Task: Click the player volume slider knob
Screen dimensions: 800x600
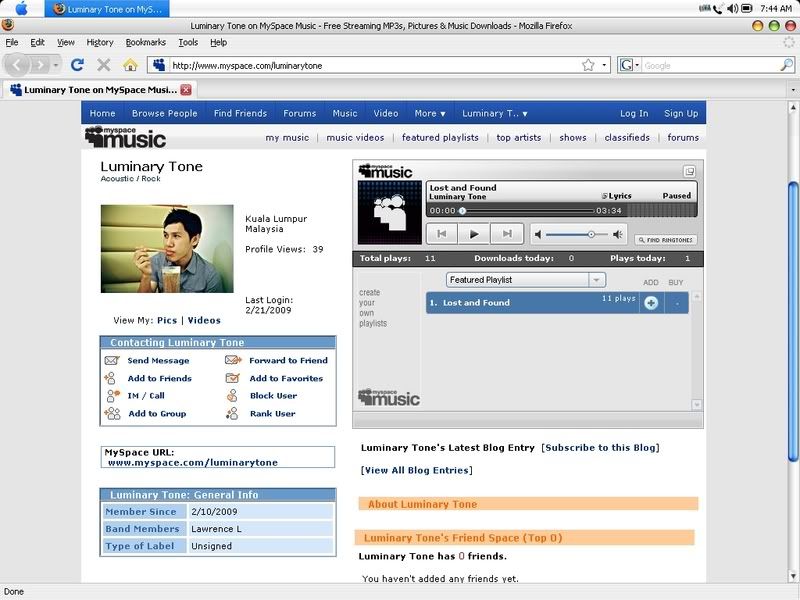Action: (x=591, y=234)
